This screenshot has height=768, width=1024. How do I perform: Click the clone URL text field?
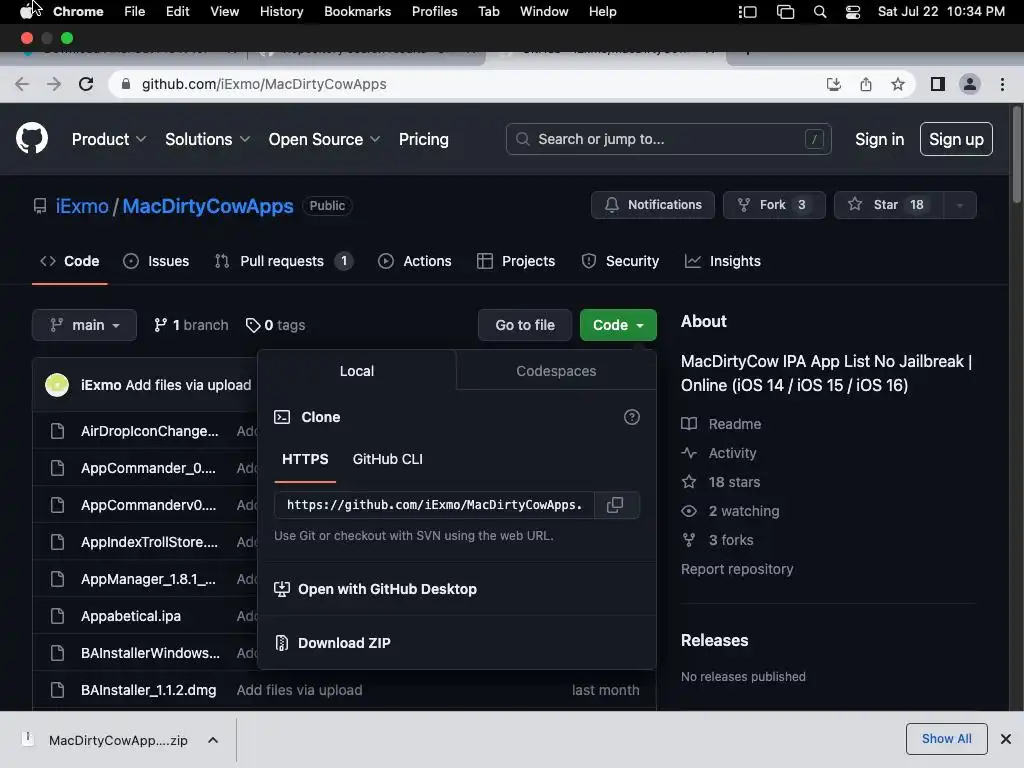434,505
